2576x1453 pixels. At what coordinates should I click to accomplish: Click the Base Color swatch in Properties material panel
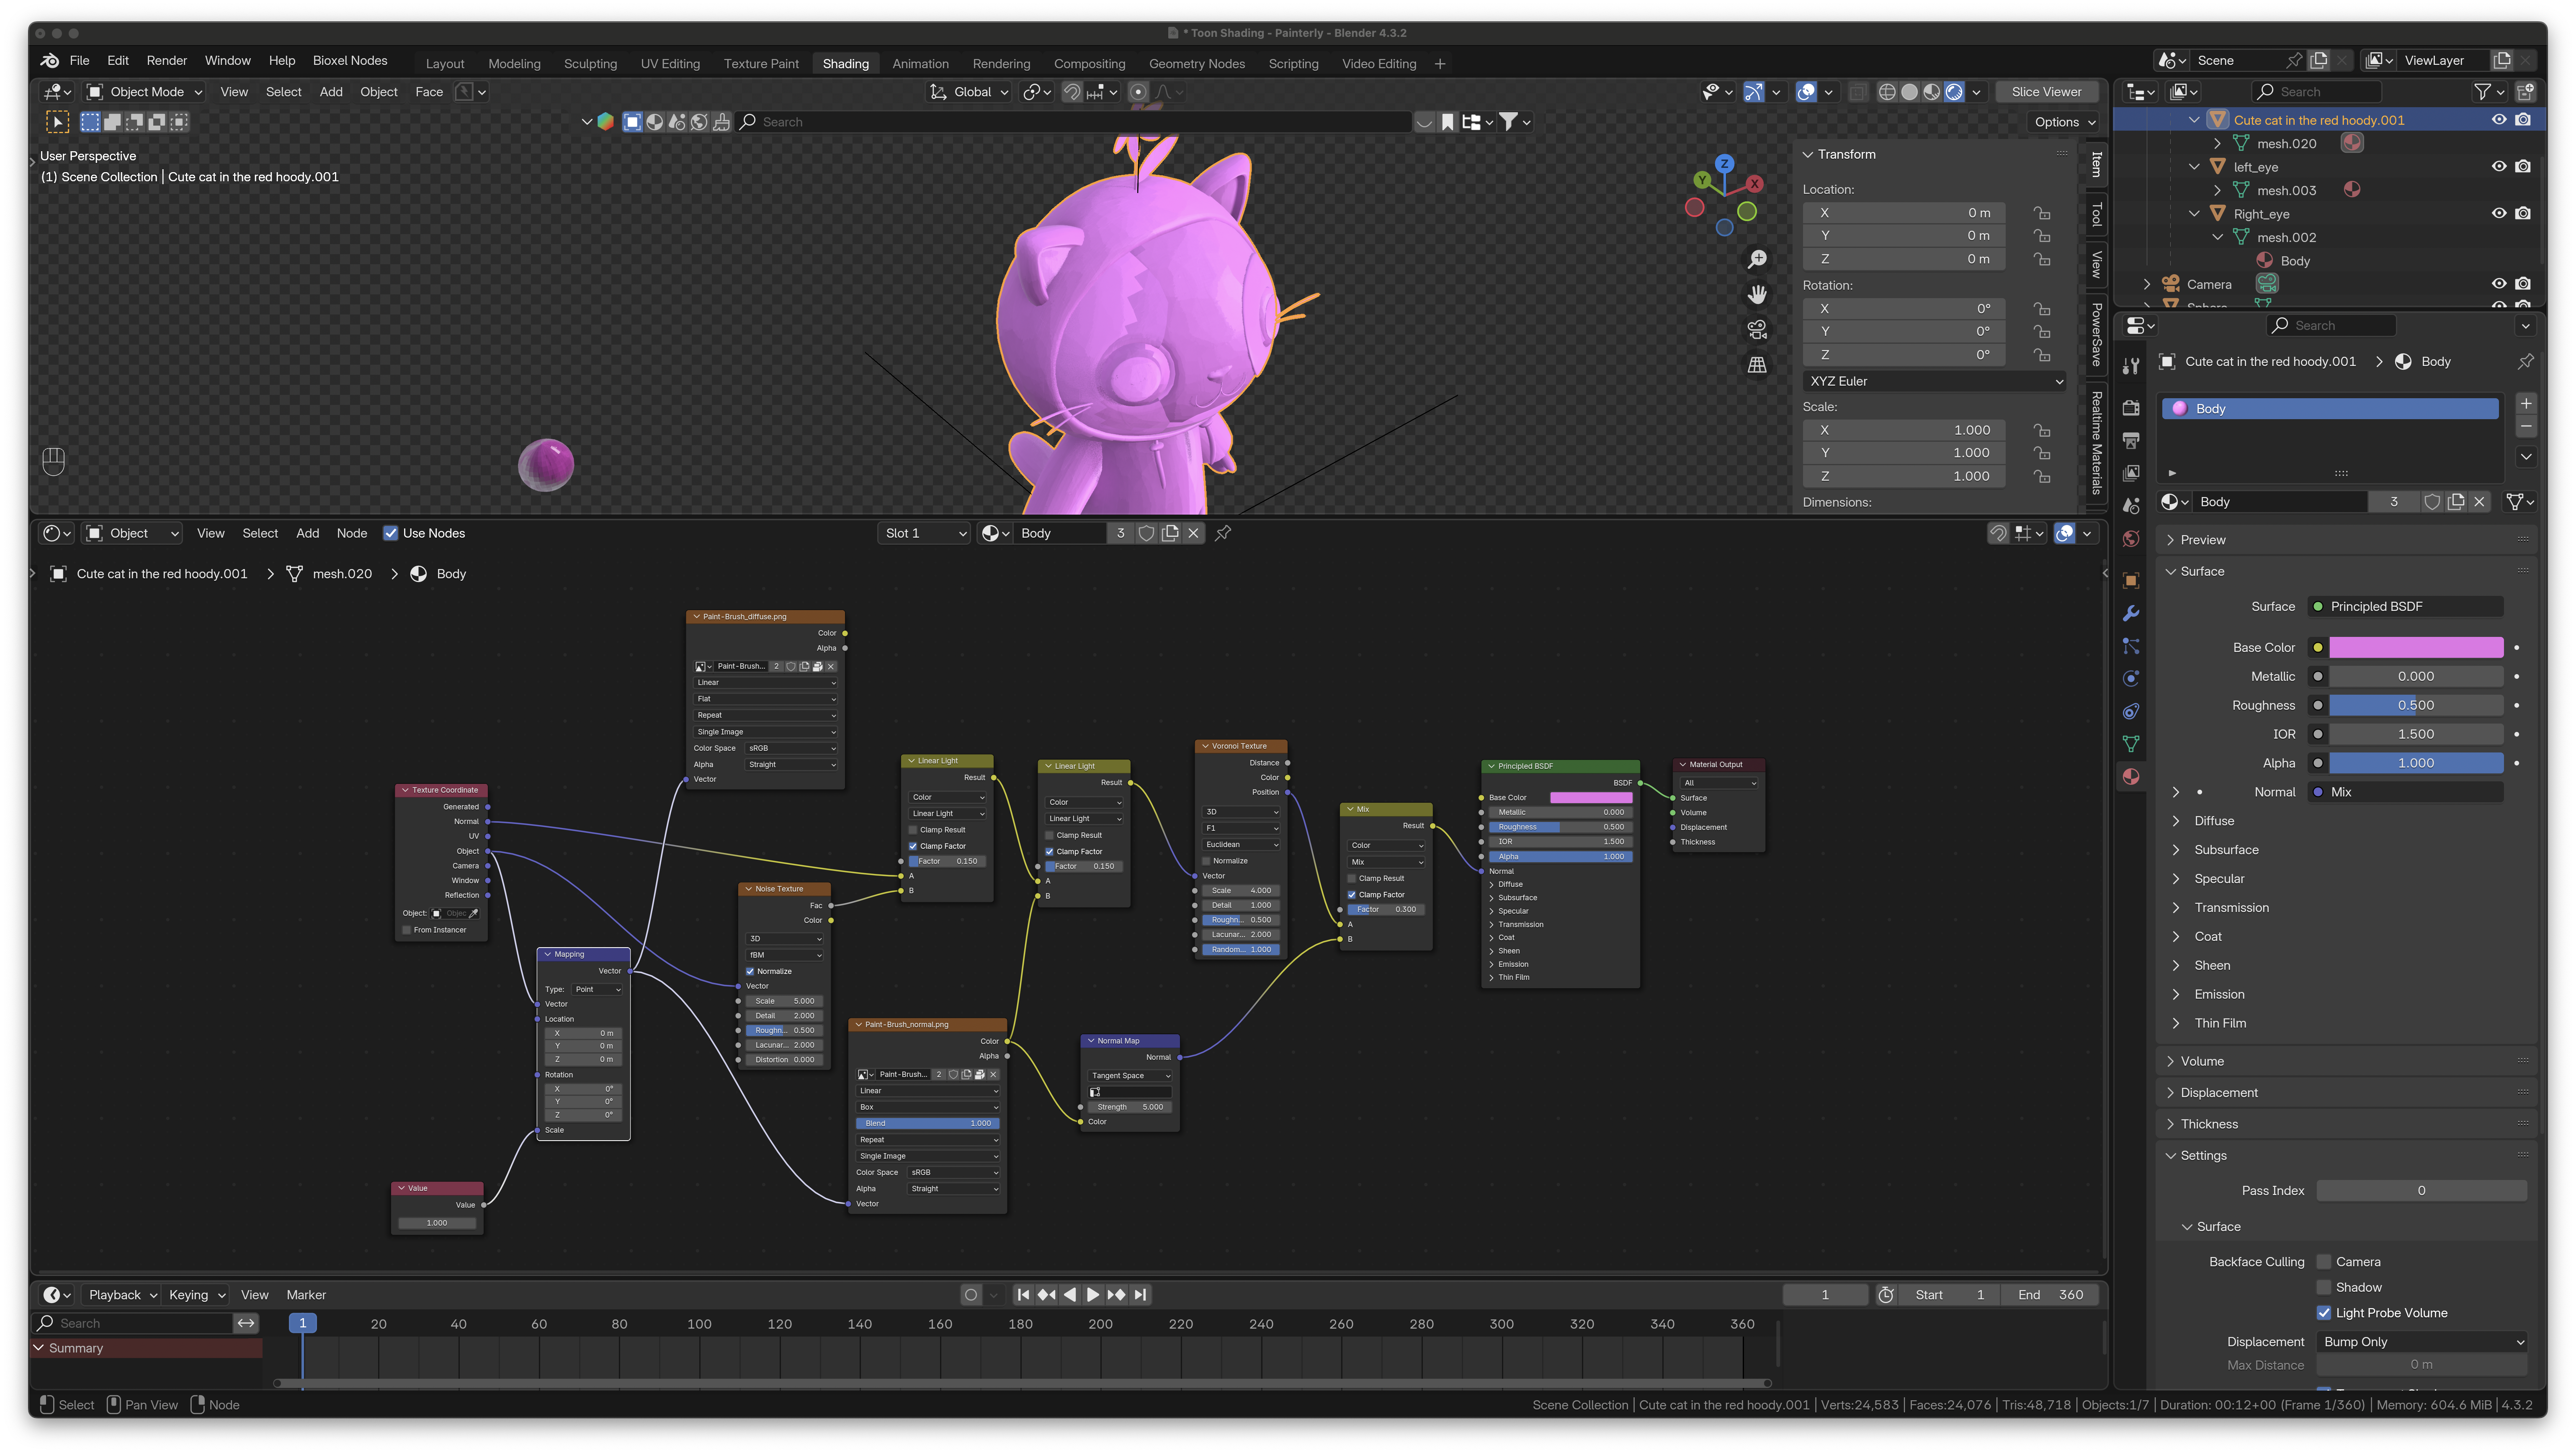[x=2416, y=648]
